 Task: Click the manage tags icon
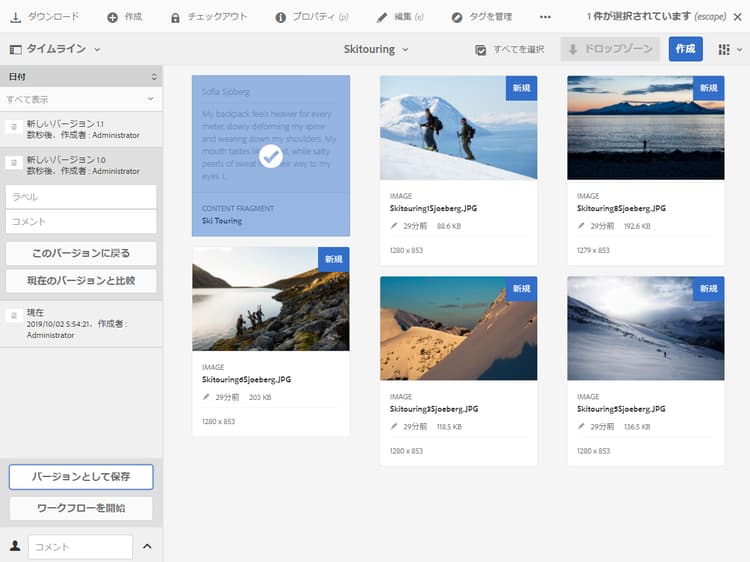click(457, 17)
